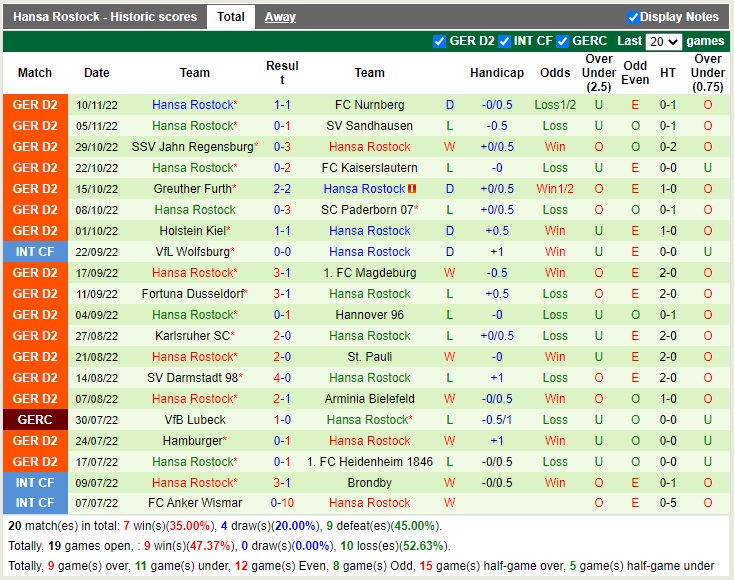
Task: Click the 1-1 result for FC Nurnberg match
Action: pyautogui.click(x=282, y=105)
